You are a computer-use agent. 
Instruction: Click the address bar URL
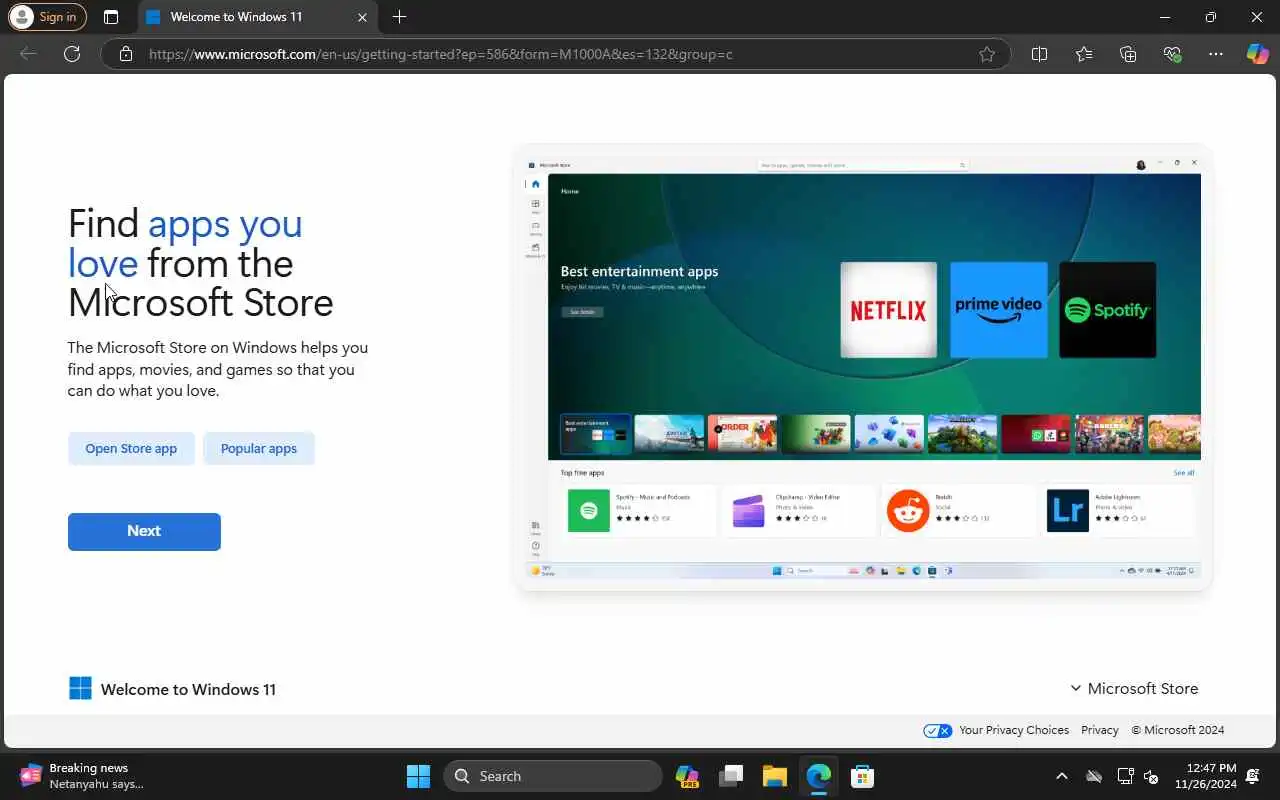click(x=441, y=54)
